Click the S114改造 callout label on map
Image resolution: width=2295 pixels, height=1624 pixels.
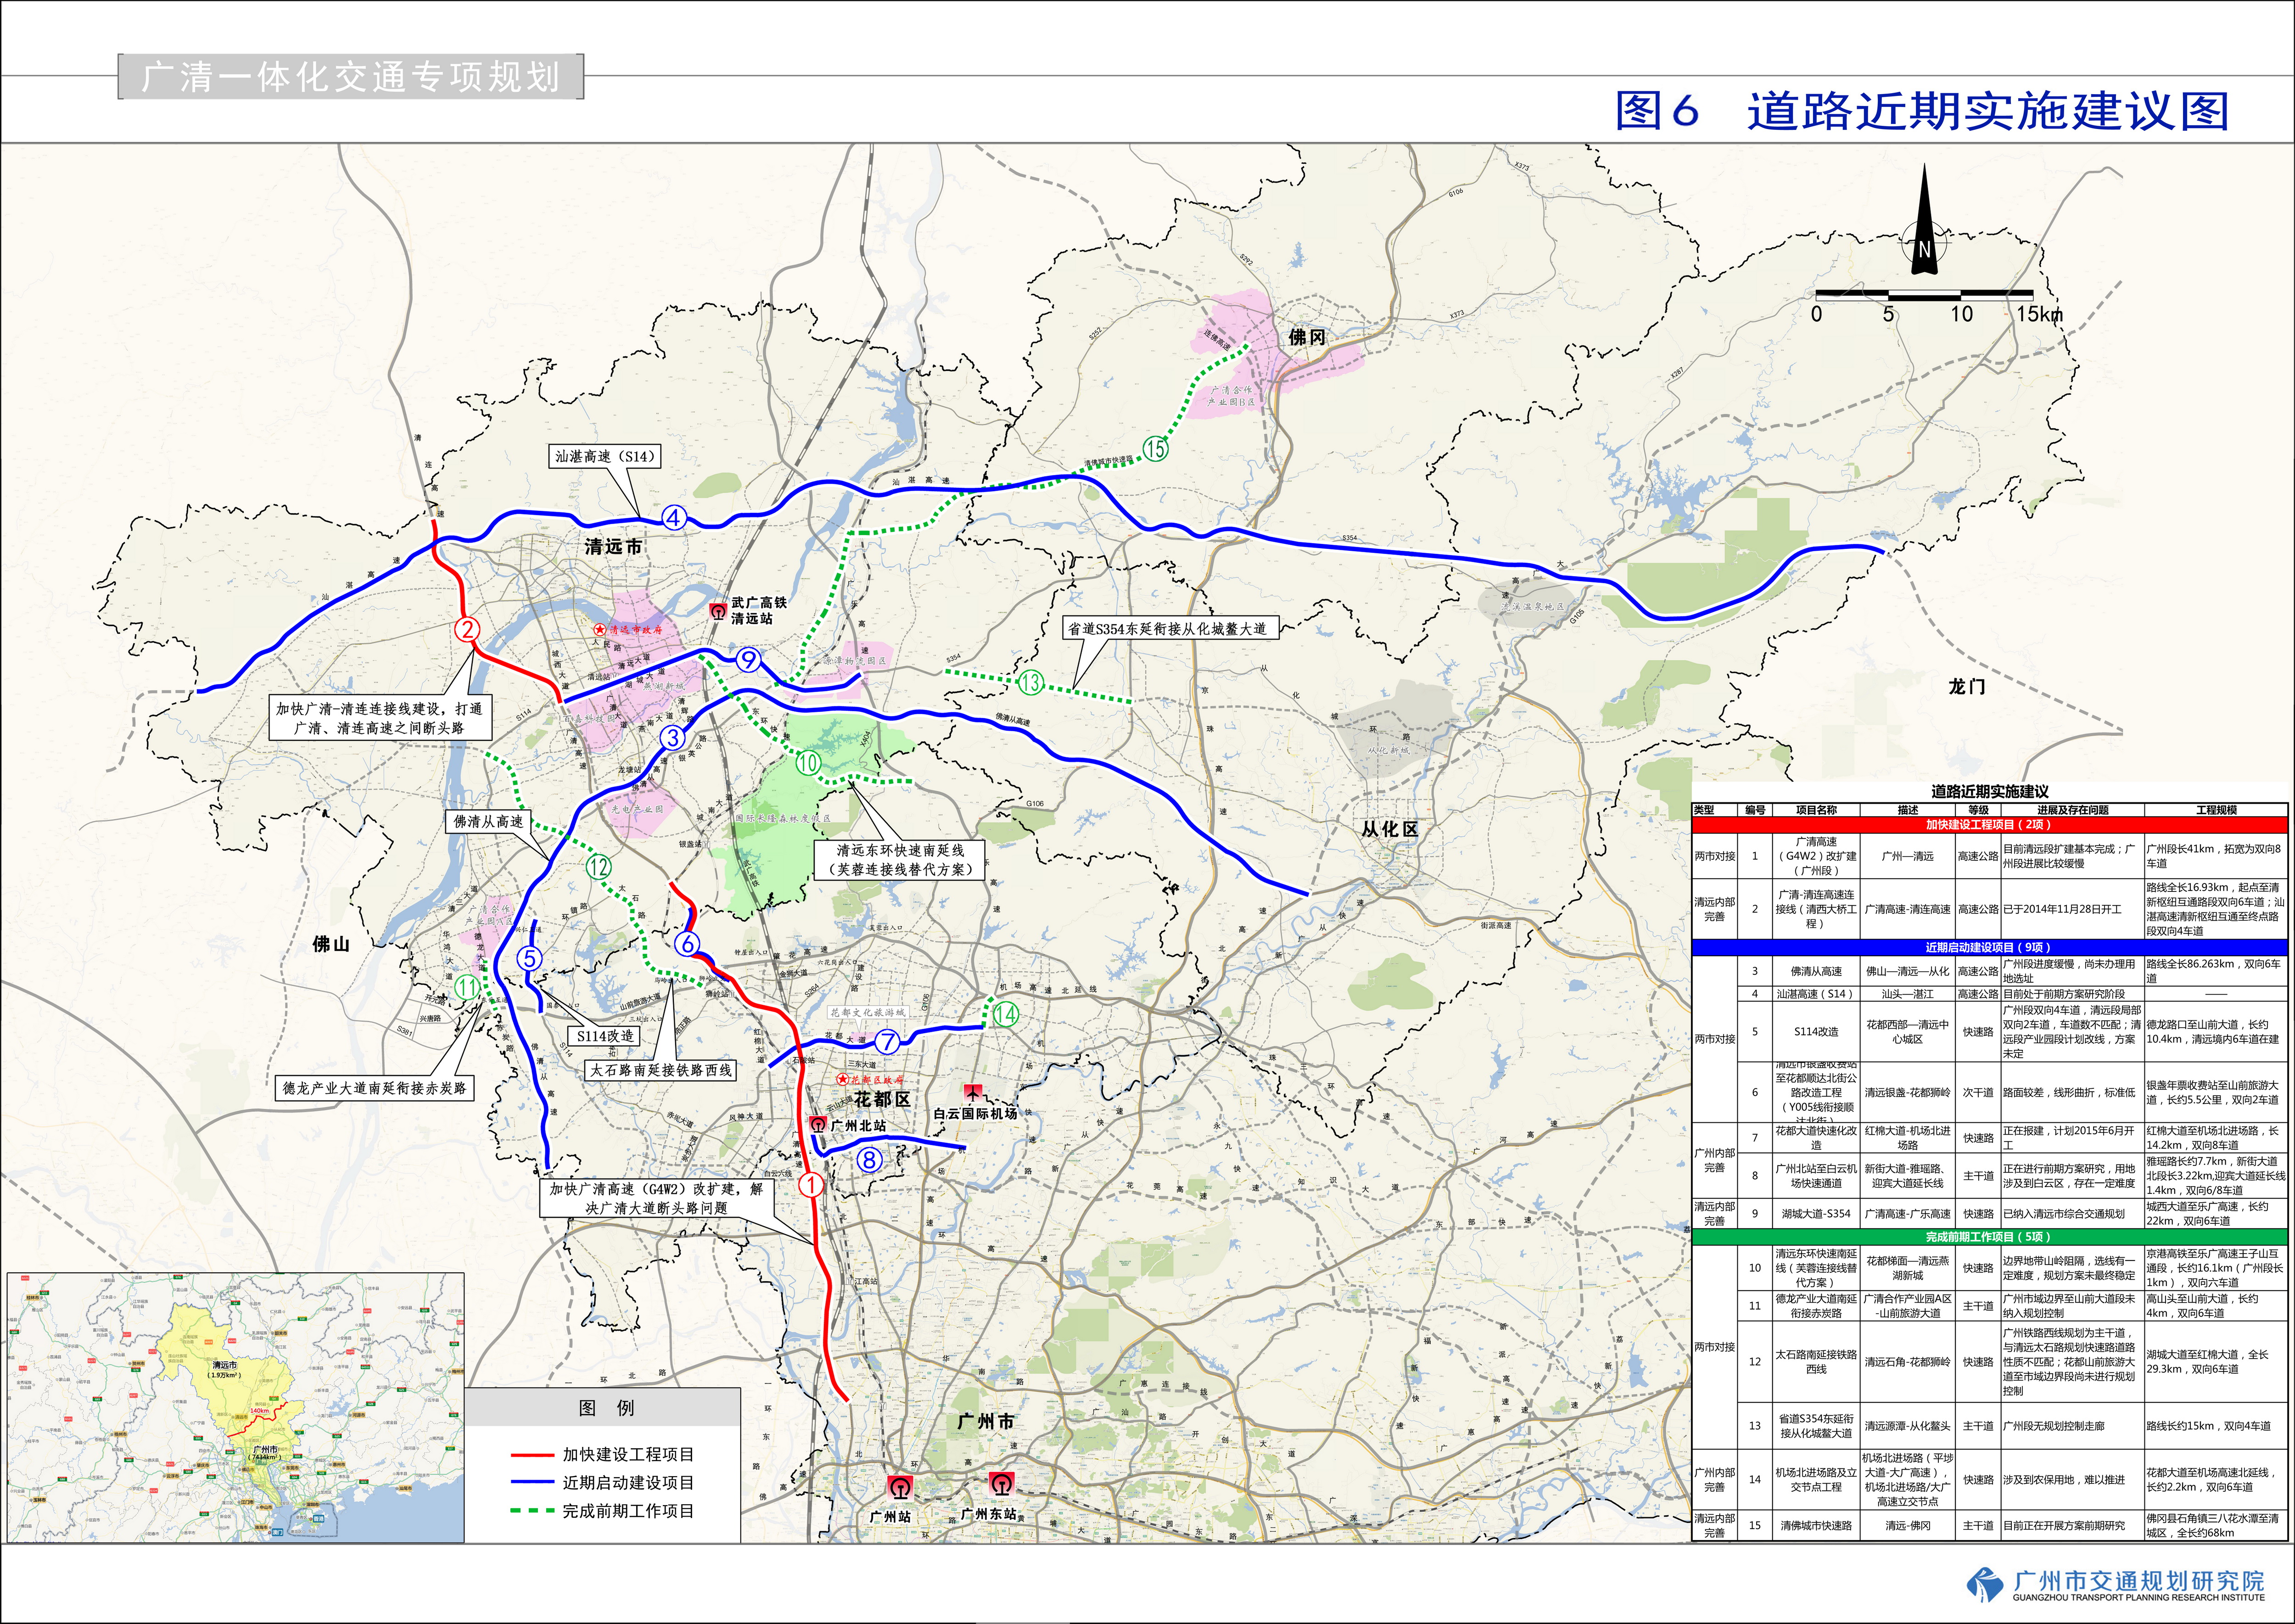pos(605,1036)
